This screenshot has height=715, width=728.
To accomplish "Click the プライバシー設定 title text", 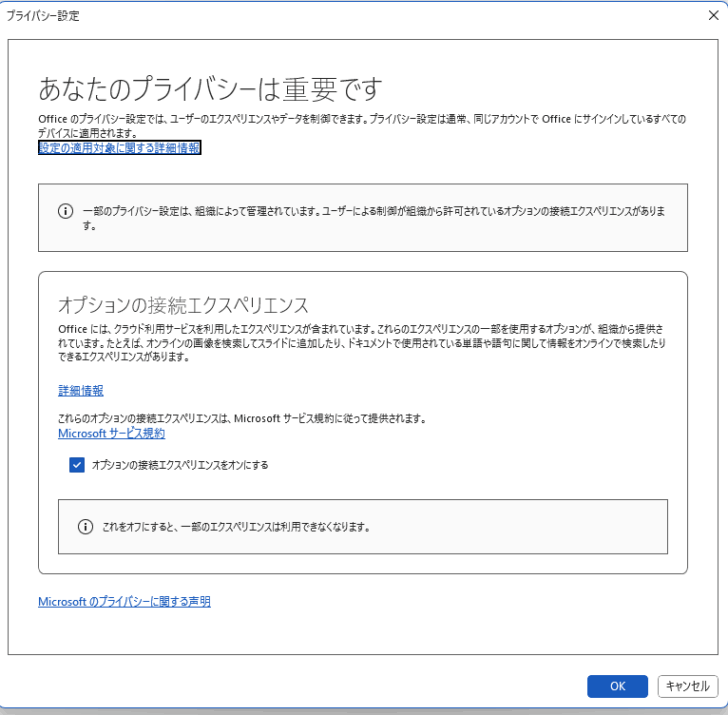I will 43,16.
